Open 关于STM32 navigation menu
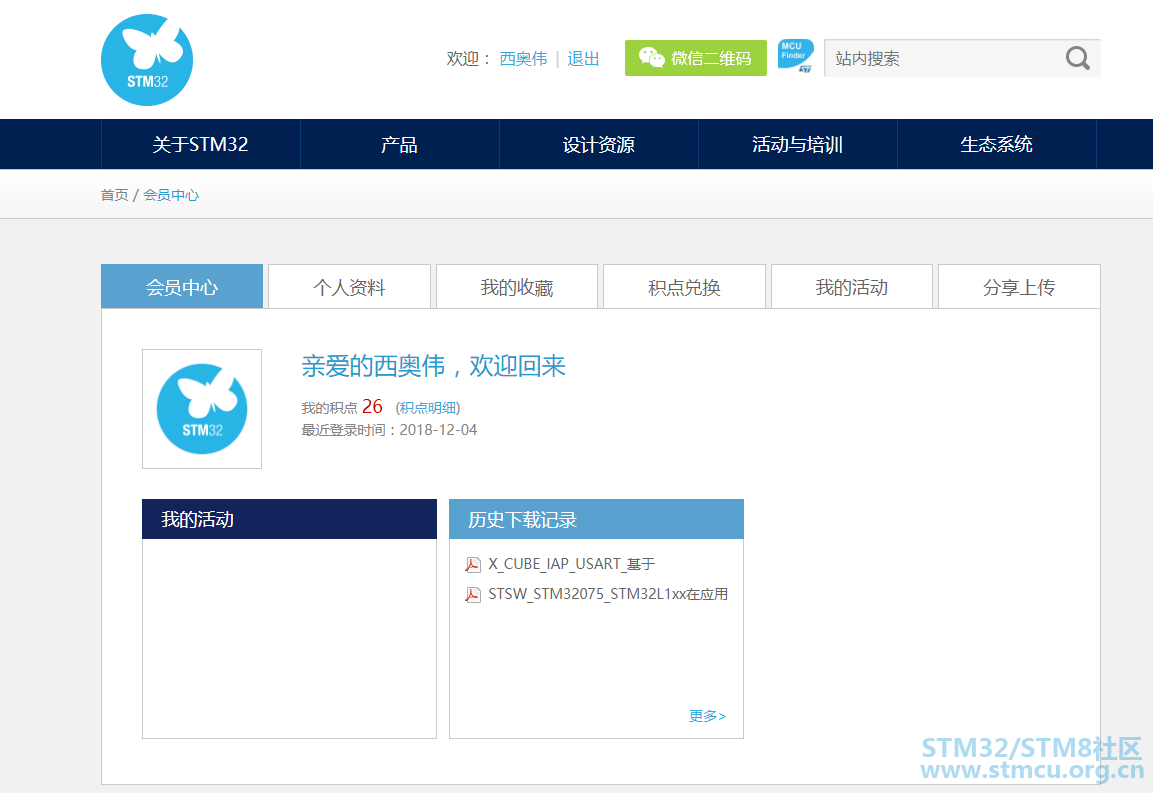The image size is (1153, 793). point(201,144)
